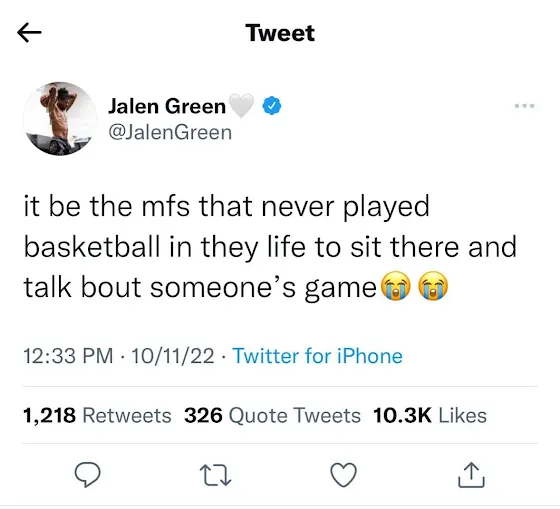Image resolution: width=560 pixels, height=509 pixels.
Task: Click the blue verified checkmark badge
Action: (x=272, y=105)
